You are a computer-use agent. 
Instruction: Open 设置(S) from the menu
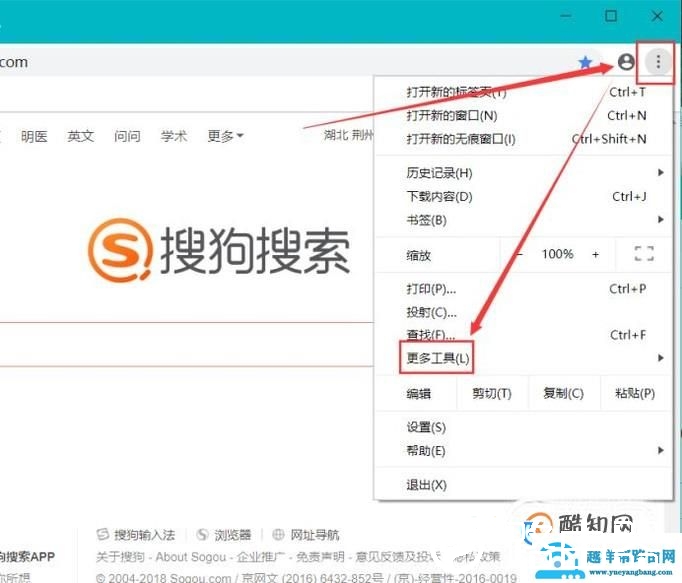pyautogui.click(x=524, y=428)
